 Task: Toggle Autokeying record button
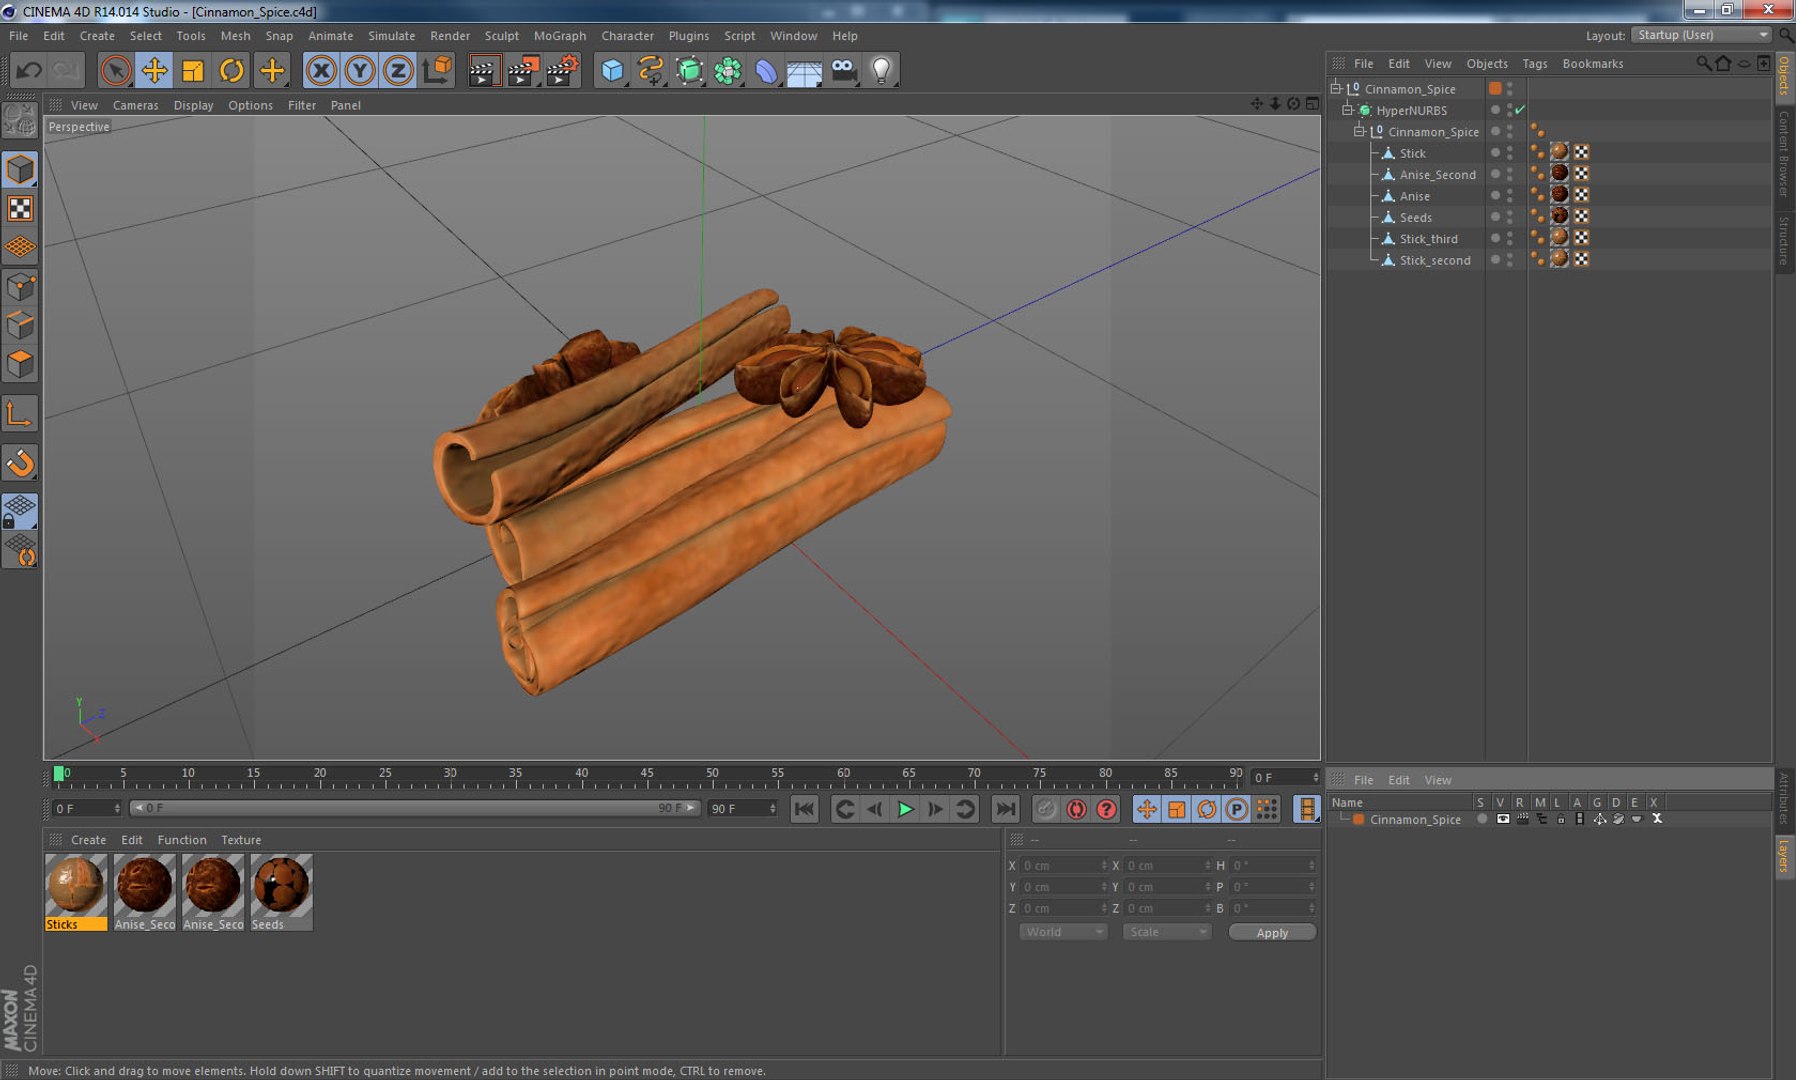[x=1076, y=809]
